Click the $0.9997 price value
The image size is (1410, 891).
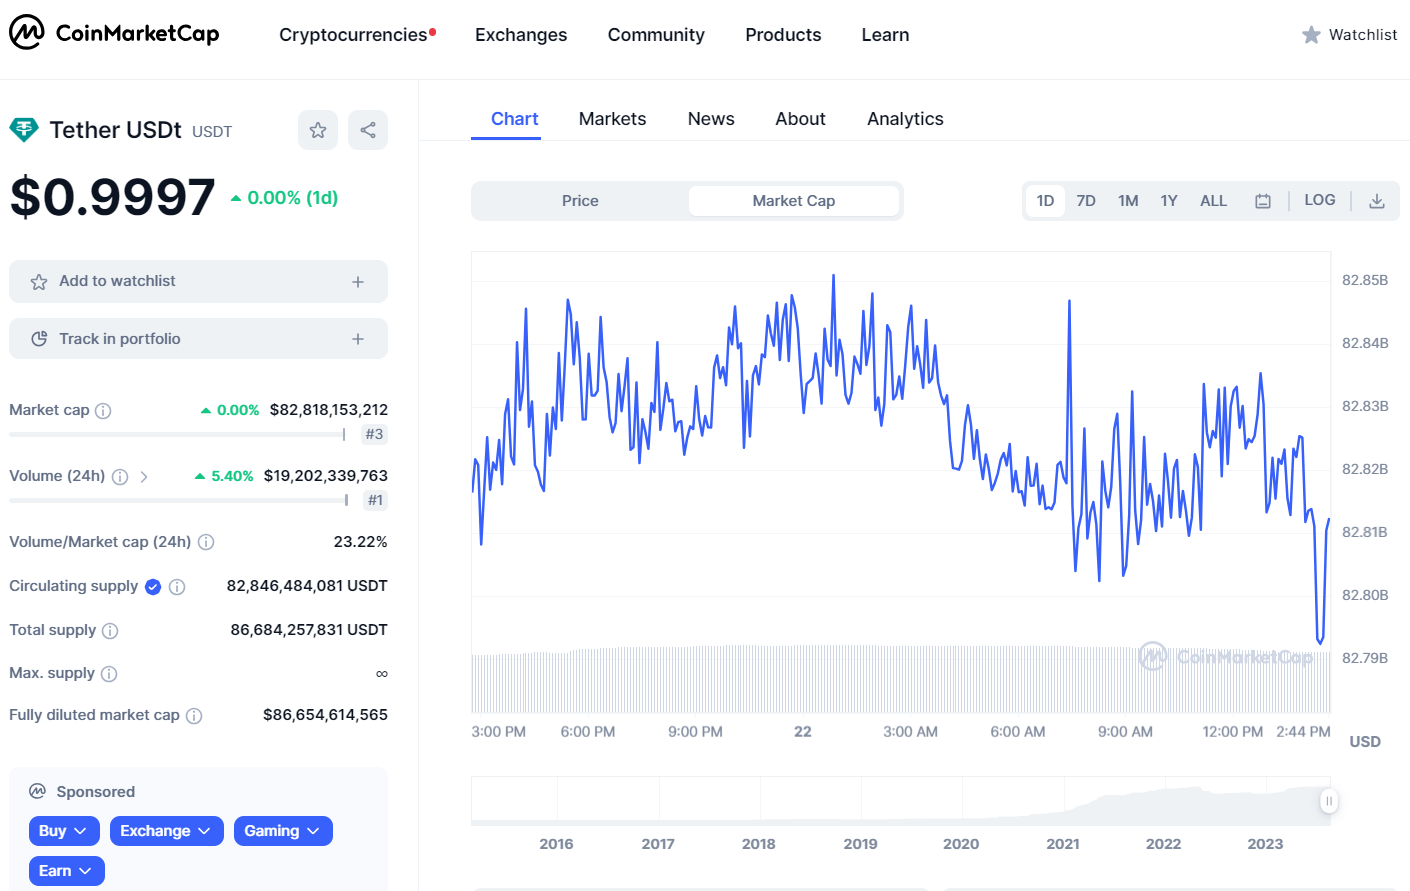113,197
